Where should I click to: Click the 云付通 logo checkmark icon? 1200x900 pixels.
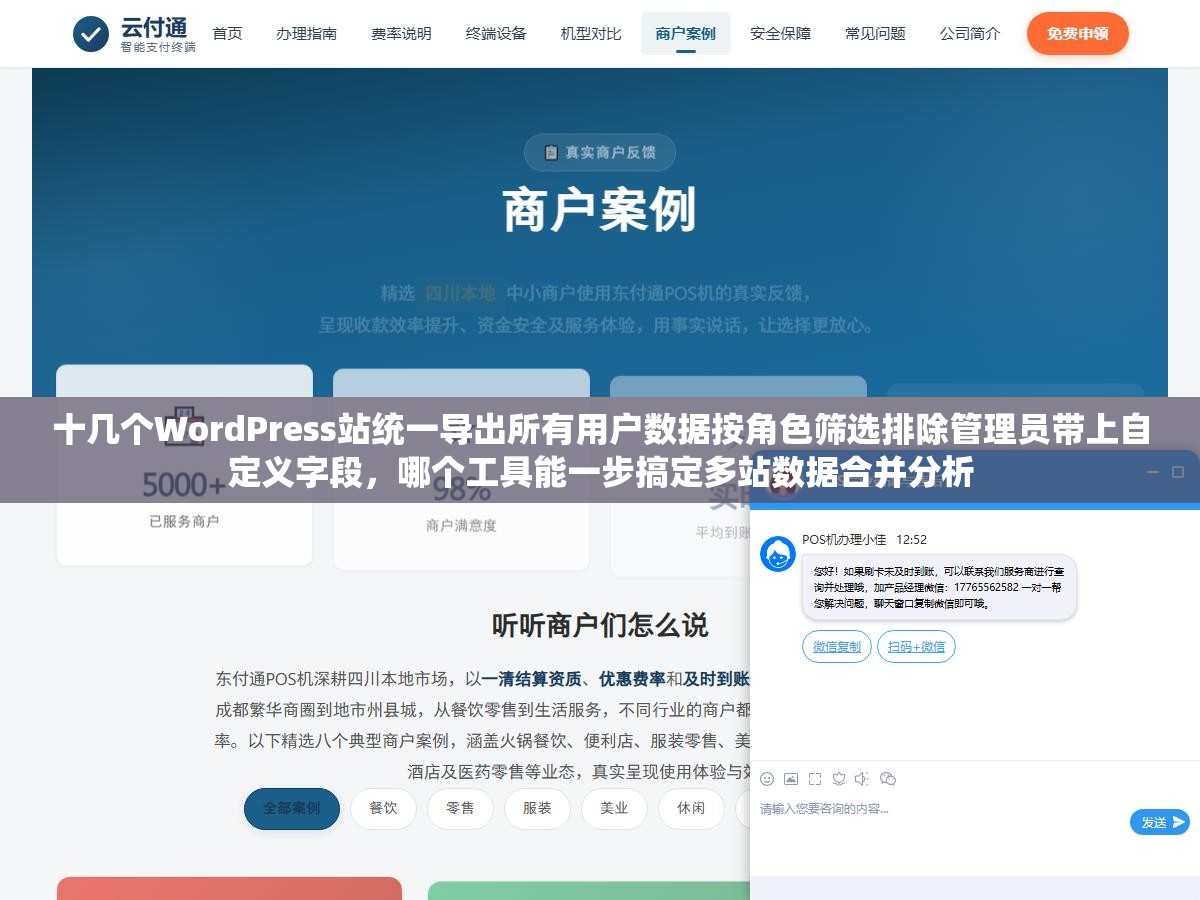click(91, 34)
